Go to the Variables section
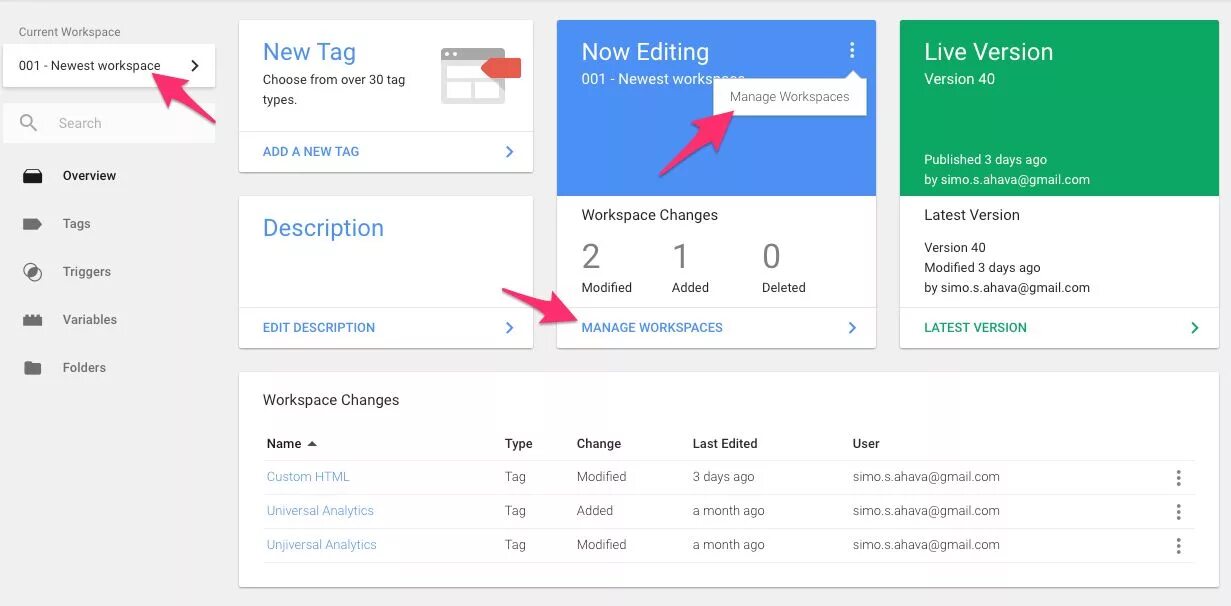The image size is (1231, 606). [90, 320]
